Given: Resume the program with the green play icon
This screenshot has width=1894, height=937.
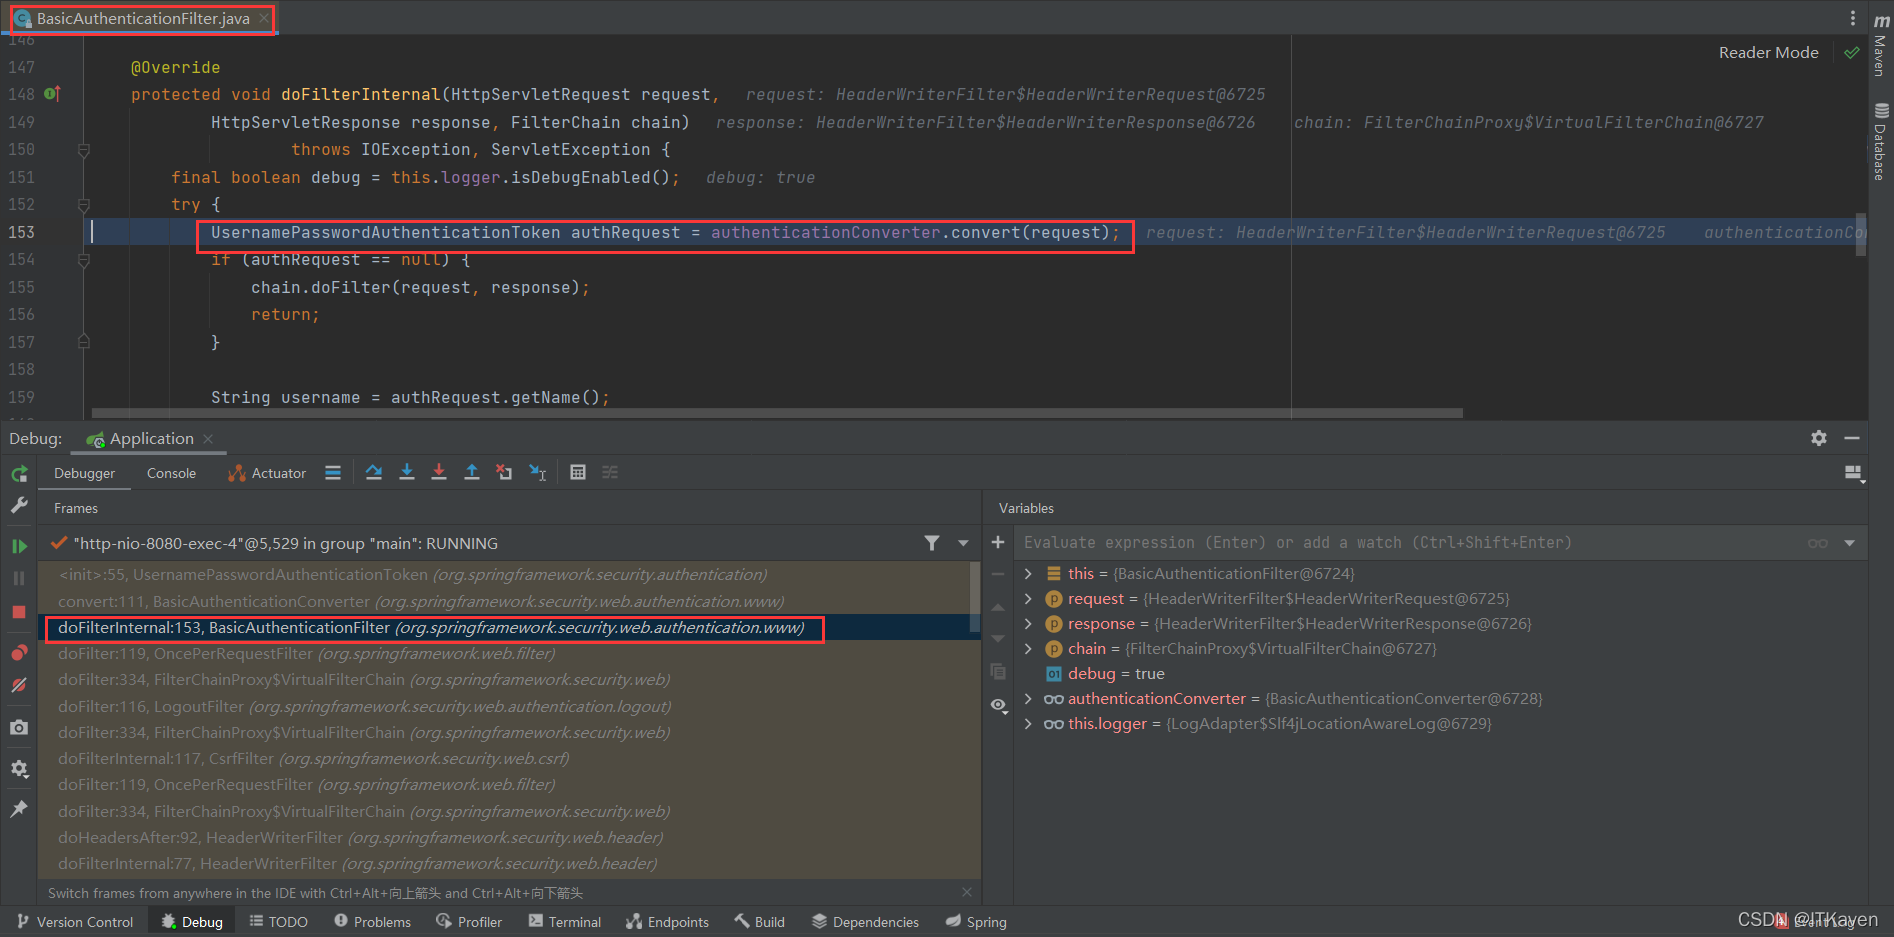Looking at the screenshot, I should (x=19, y=545).
